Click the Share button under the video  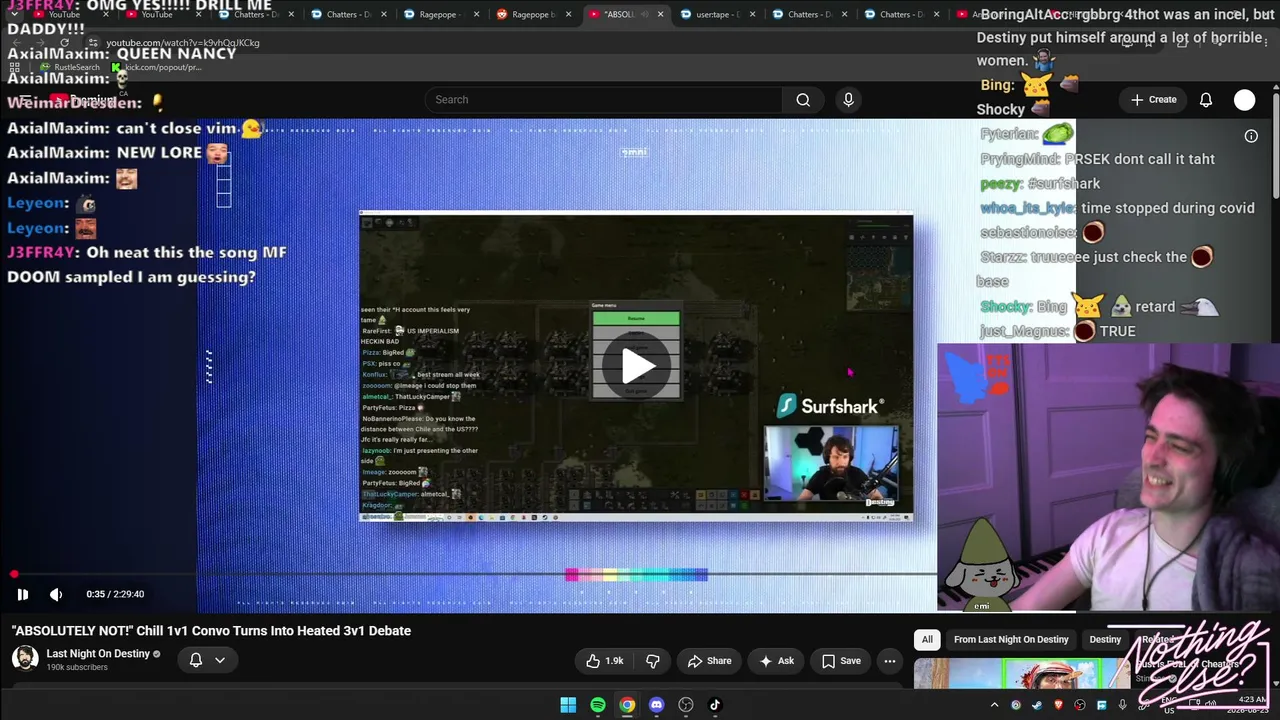(709, 661)
